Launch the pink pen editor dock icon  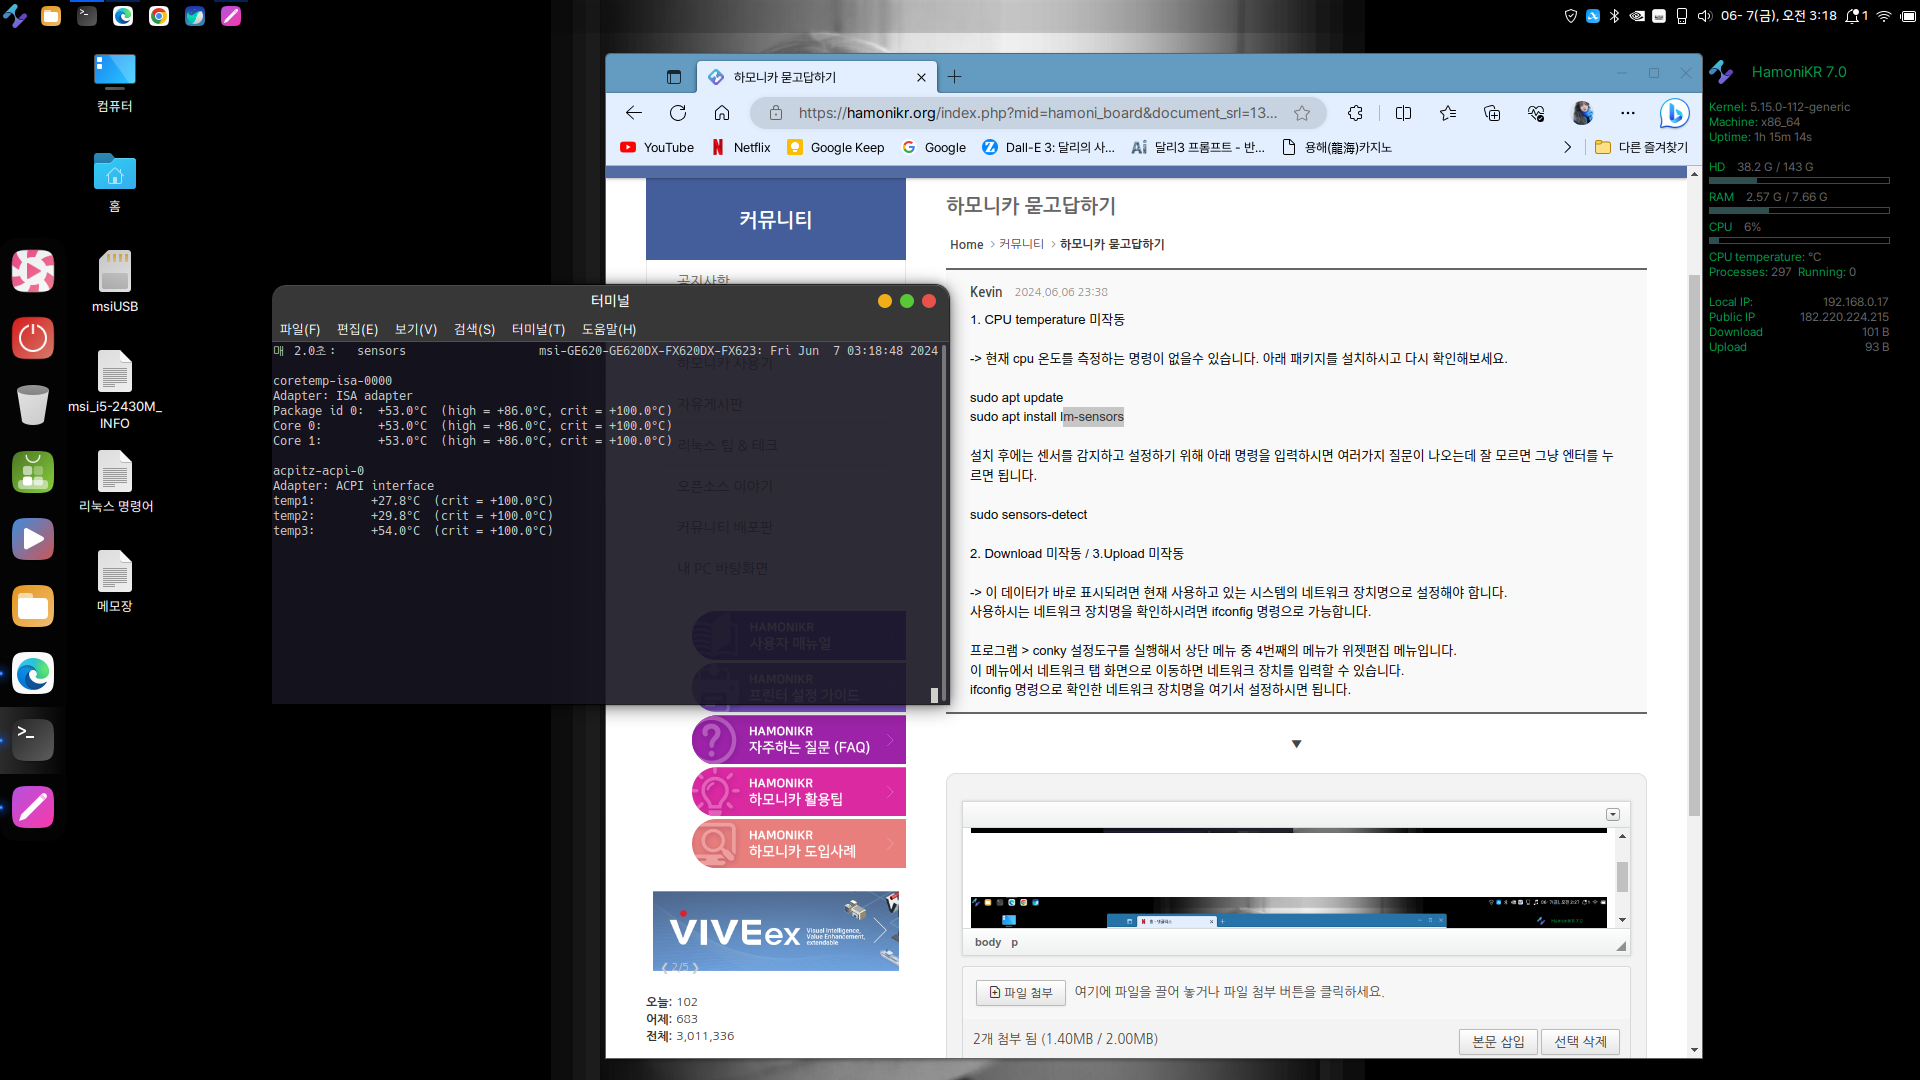coord(33,807)
